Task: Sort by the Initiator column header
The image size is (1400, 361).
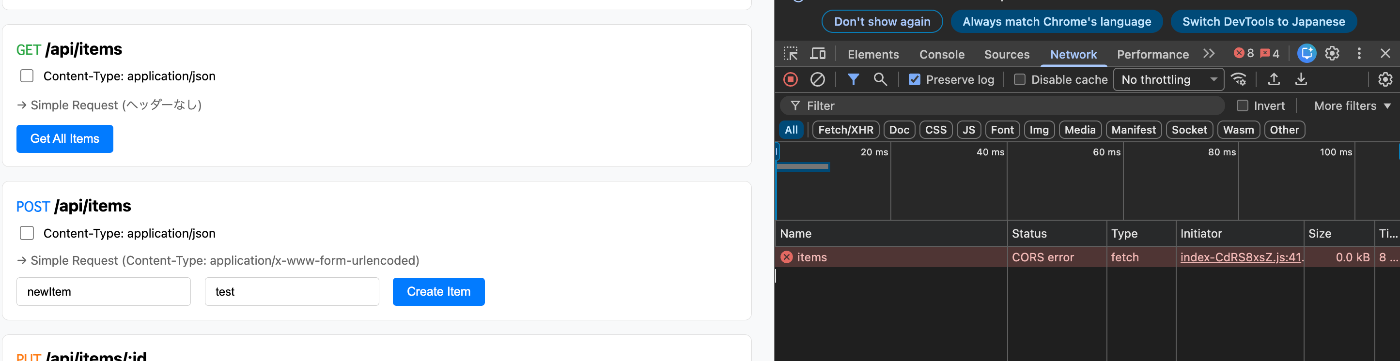Action: pos(1239,234)
